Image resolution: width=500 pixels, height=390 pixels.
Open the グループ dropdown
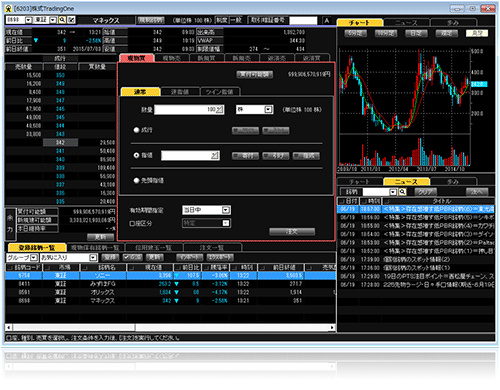[x=33, y=258]
